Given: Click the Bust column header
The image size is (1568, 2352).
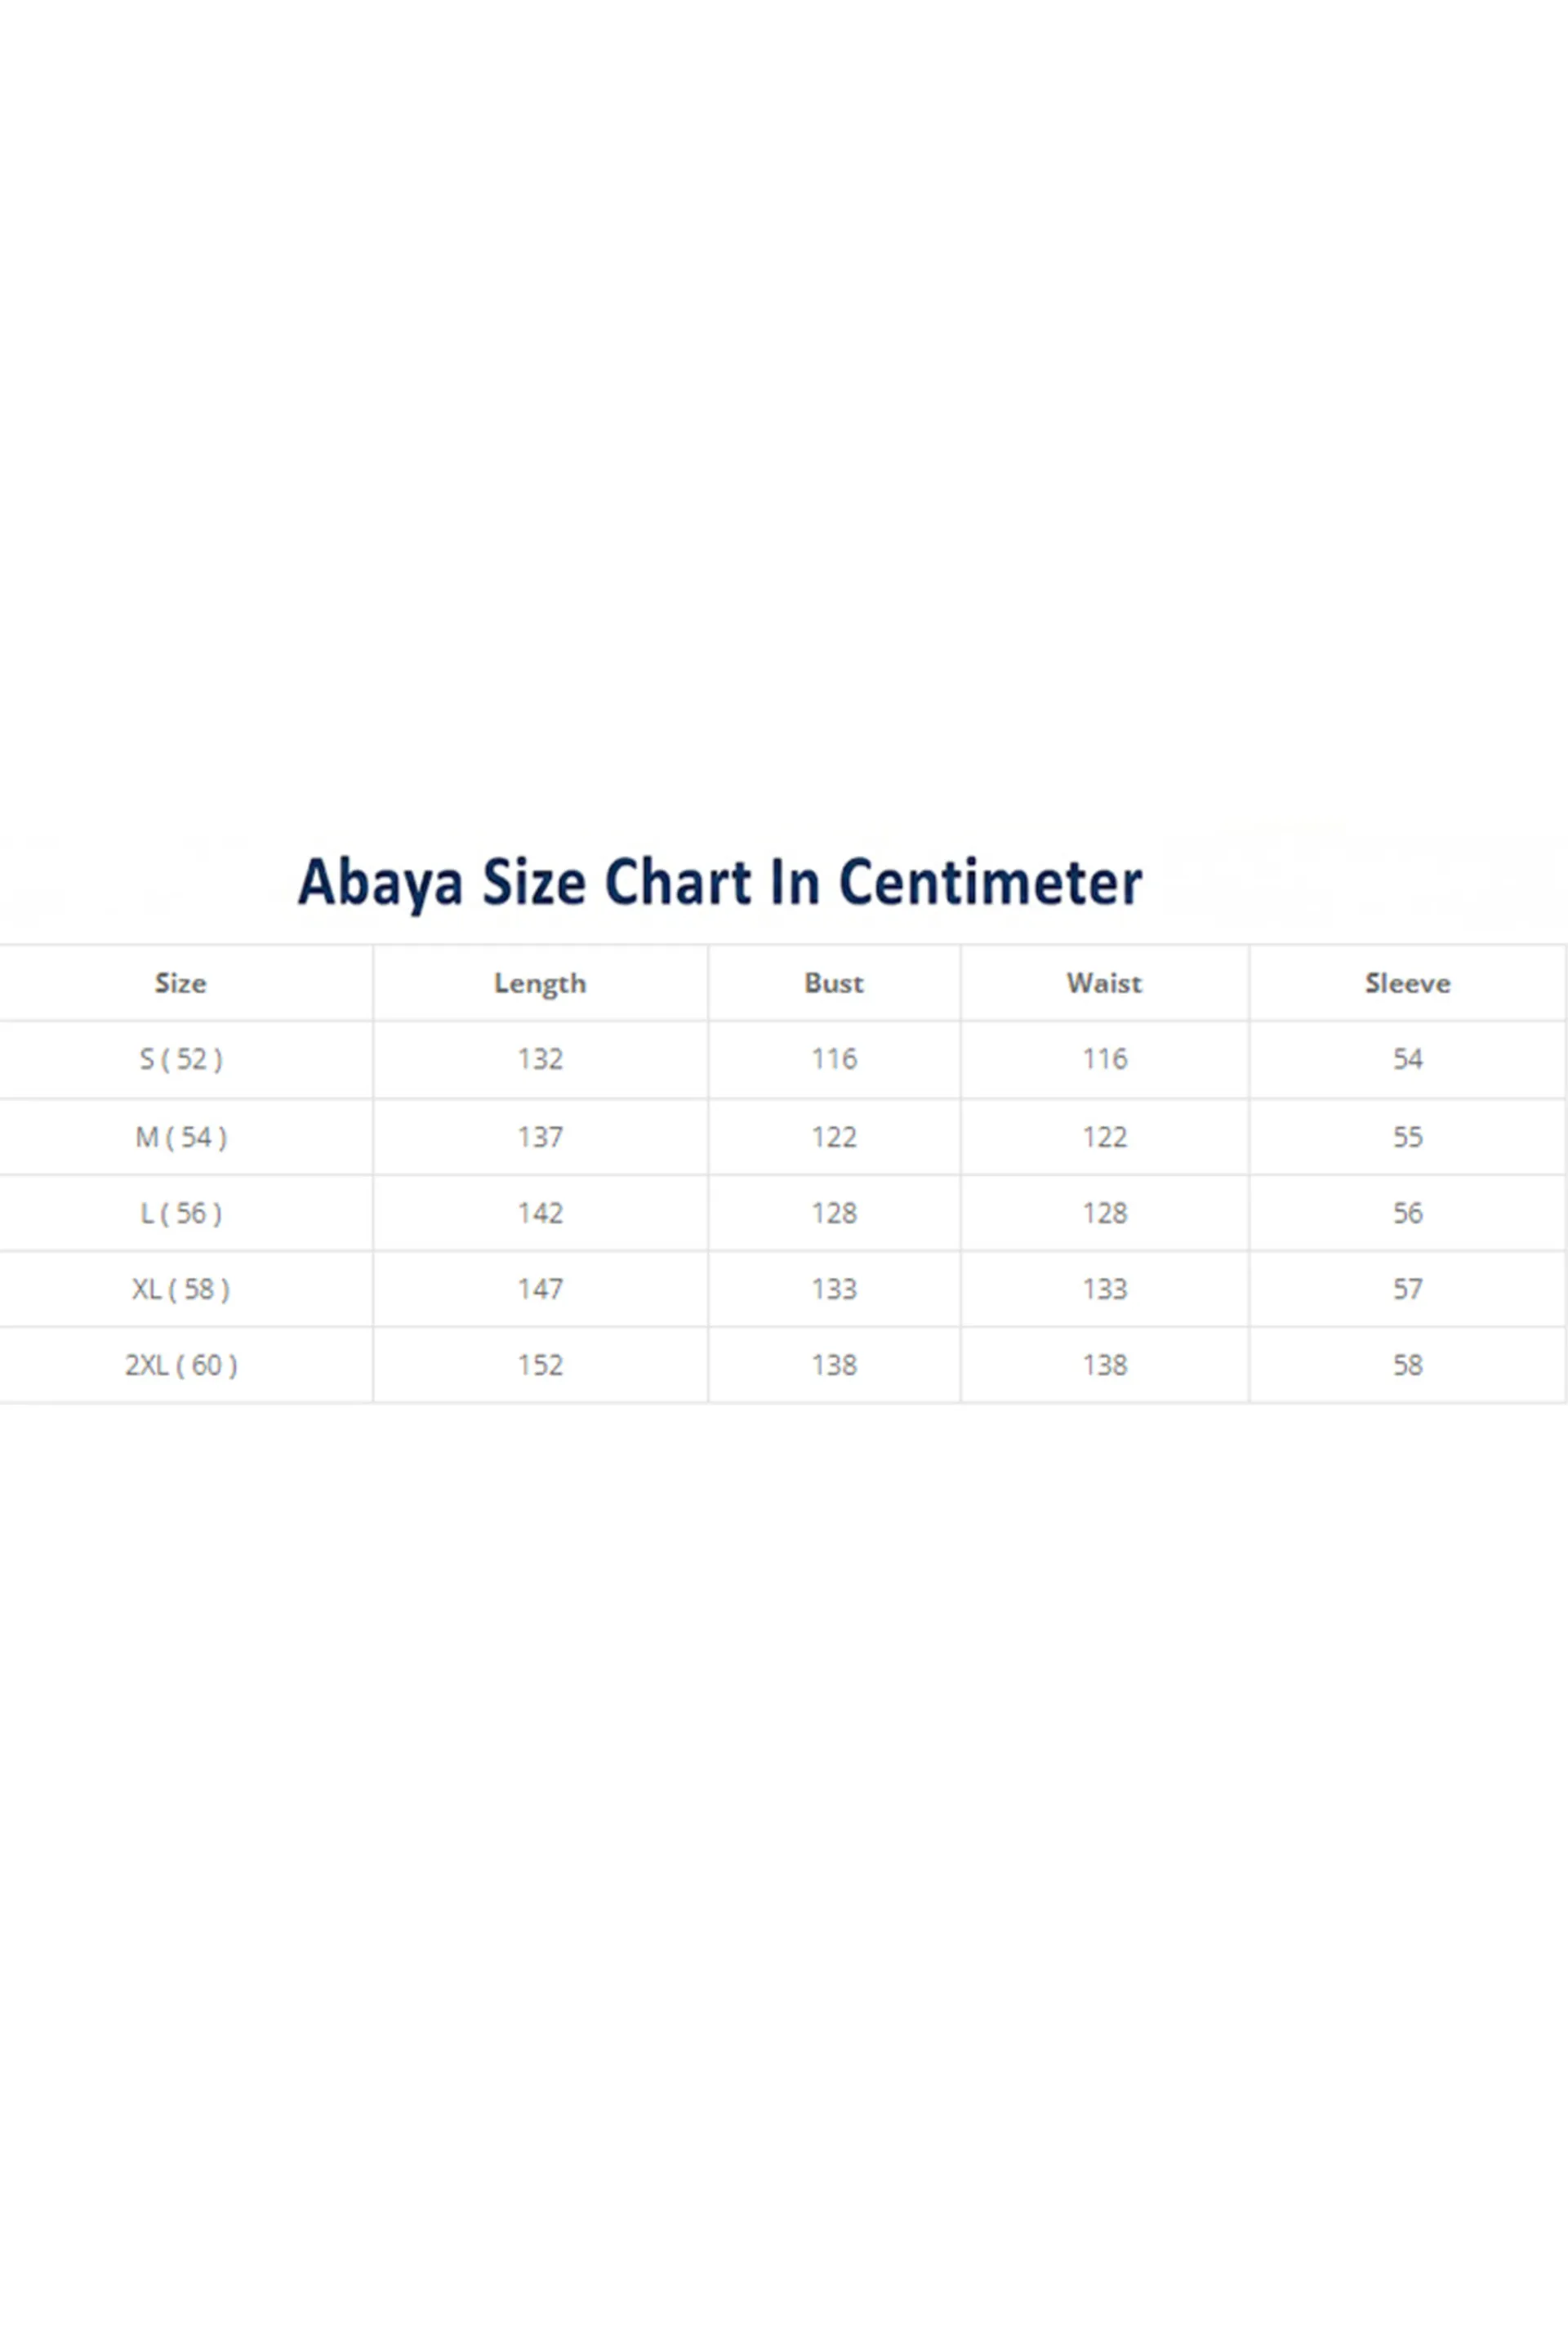Looking at the screenshot, I should click(834, 983).
